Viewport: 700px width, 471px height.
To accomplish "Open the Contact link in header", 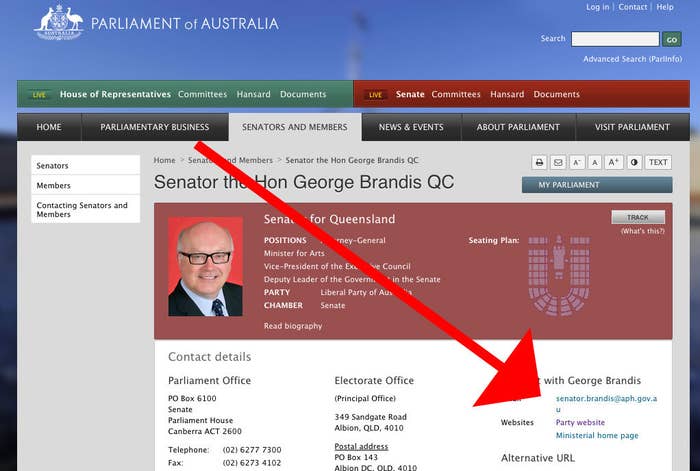I will pos(633,7).
